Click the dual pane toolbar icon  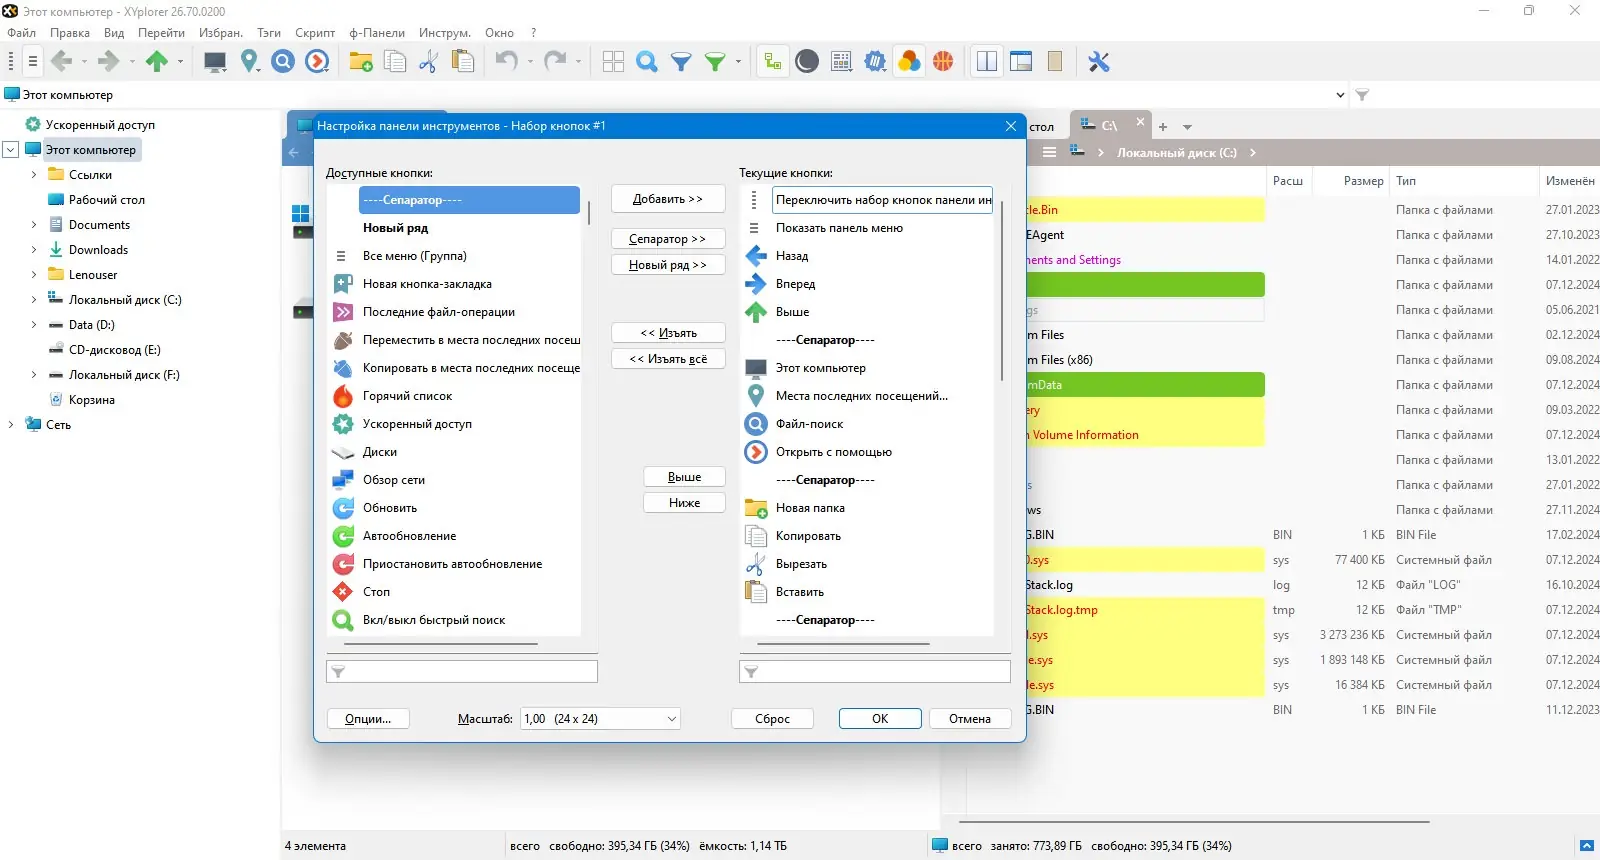987,62
